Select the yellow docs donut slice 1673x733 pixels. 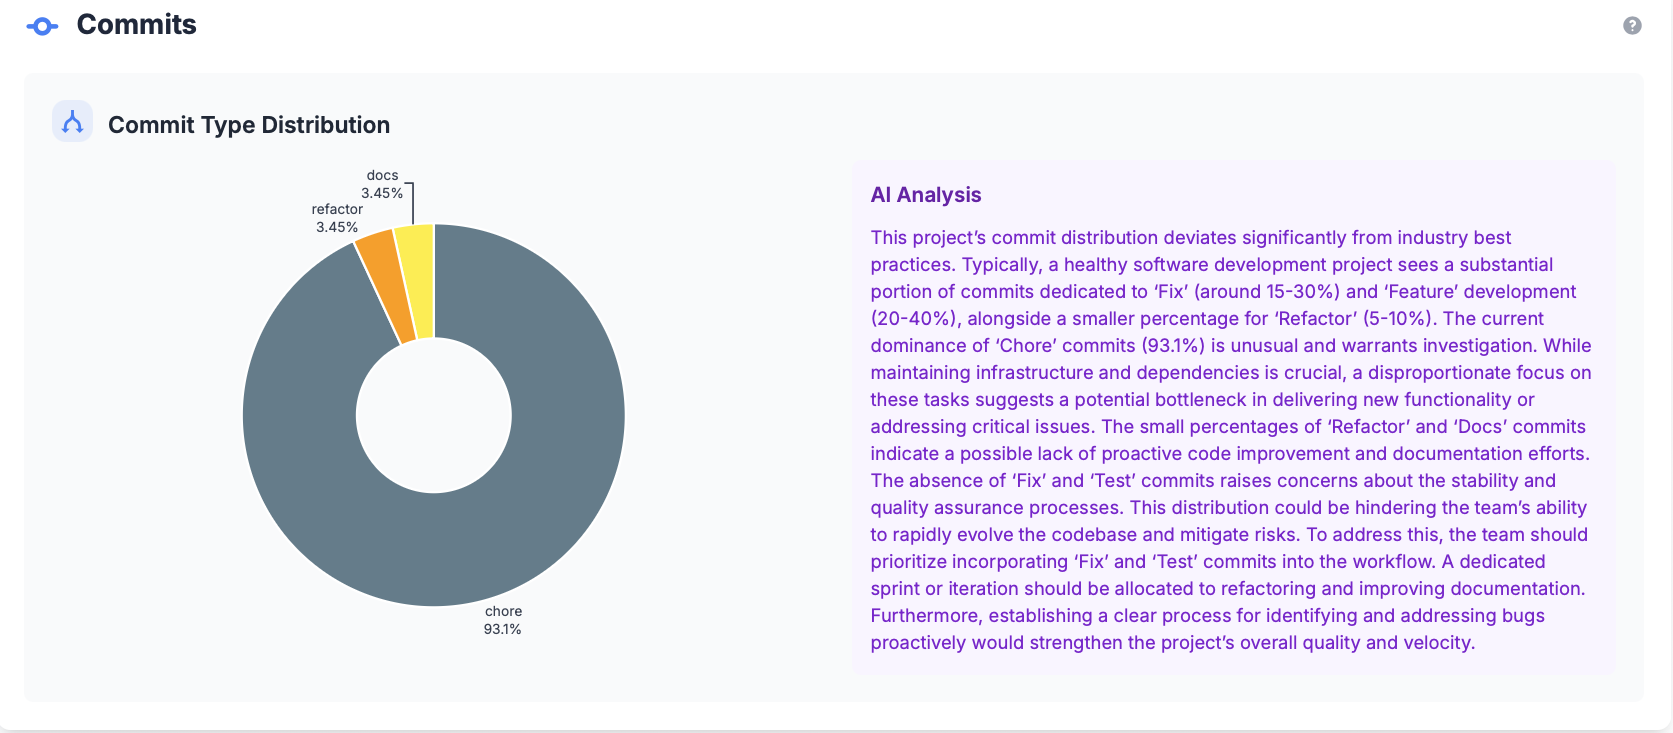click(417, 280)
